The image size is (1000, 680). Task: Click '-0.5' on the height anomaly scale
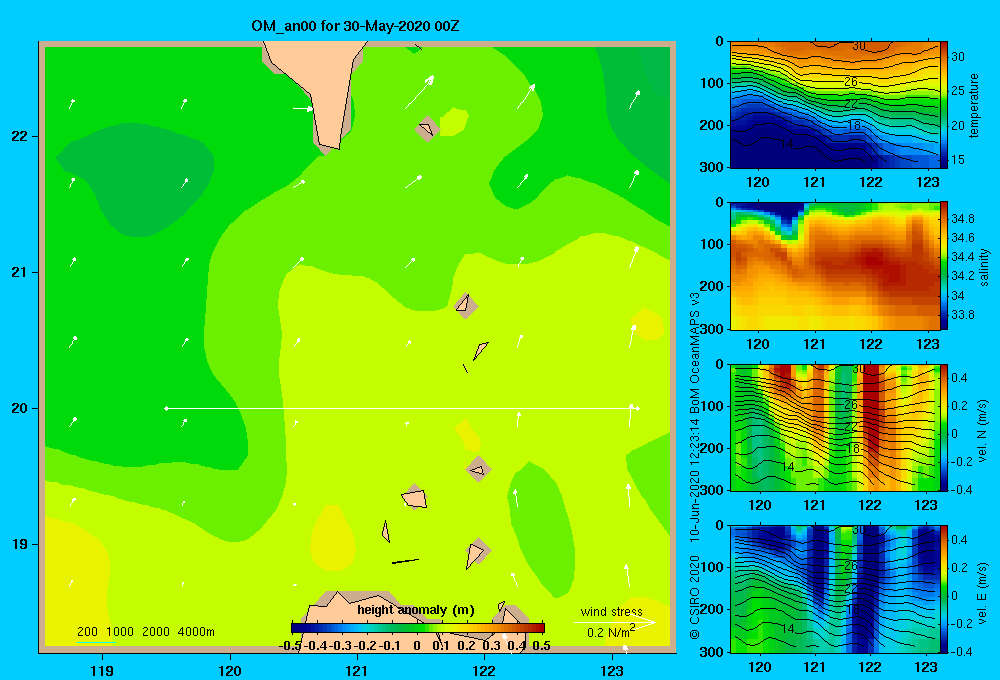click(x=291, y=646)
